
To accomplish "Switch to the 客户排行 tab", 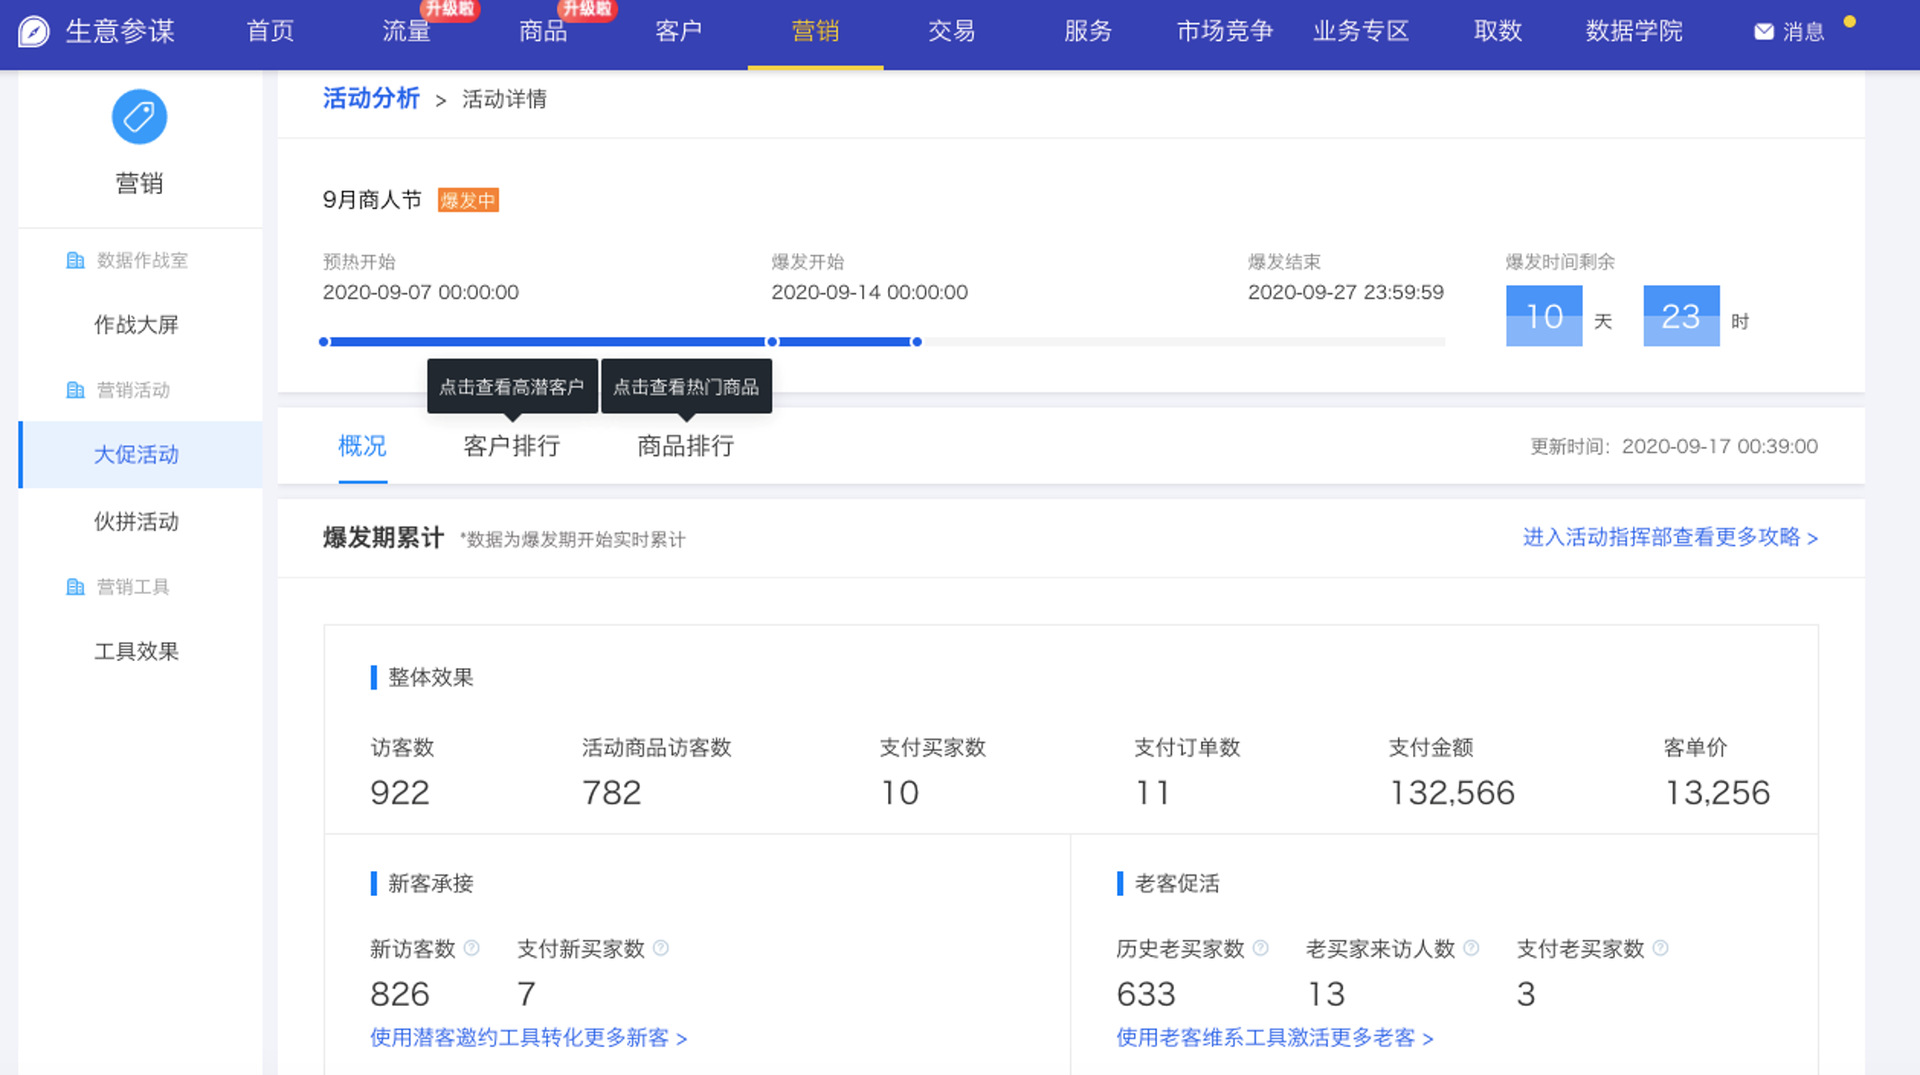I will click(x=511, y=446).
